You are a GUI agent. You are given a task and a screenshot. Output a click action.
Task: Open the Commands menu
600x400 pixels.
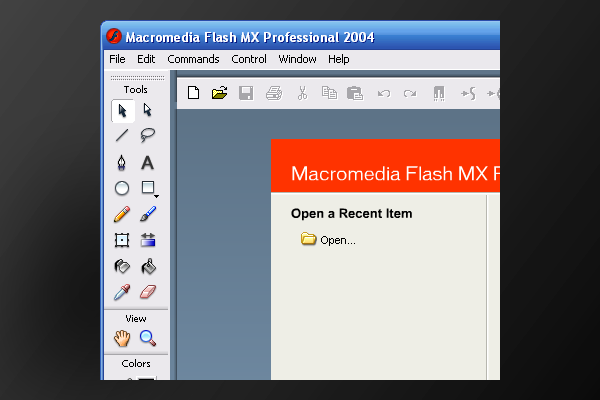pos(193,59)
